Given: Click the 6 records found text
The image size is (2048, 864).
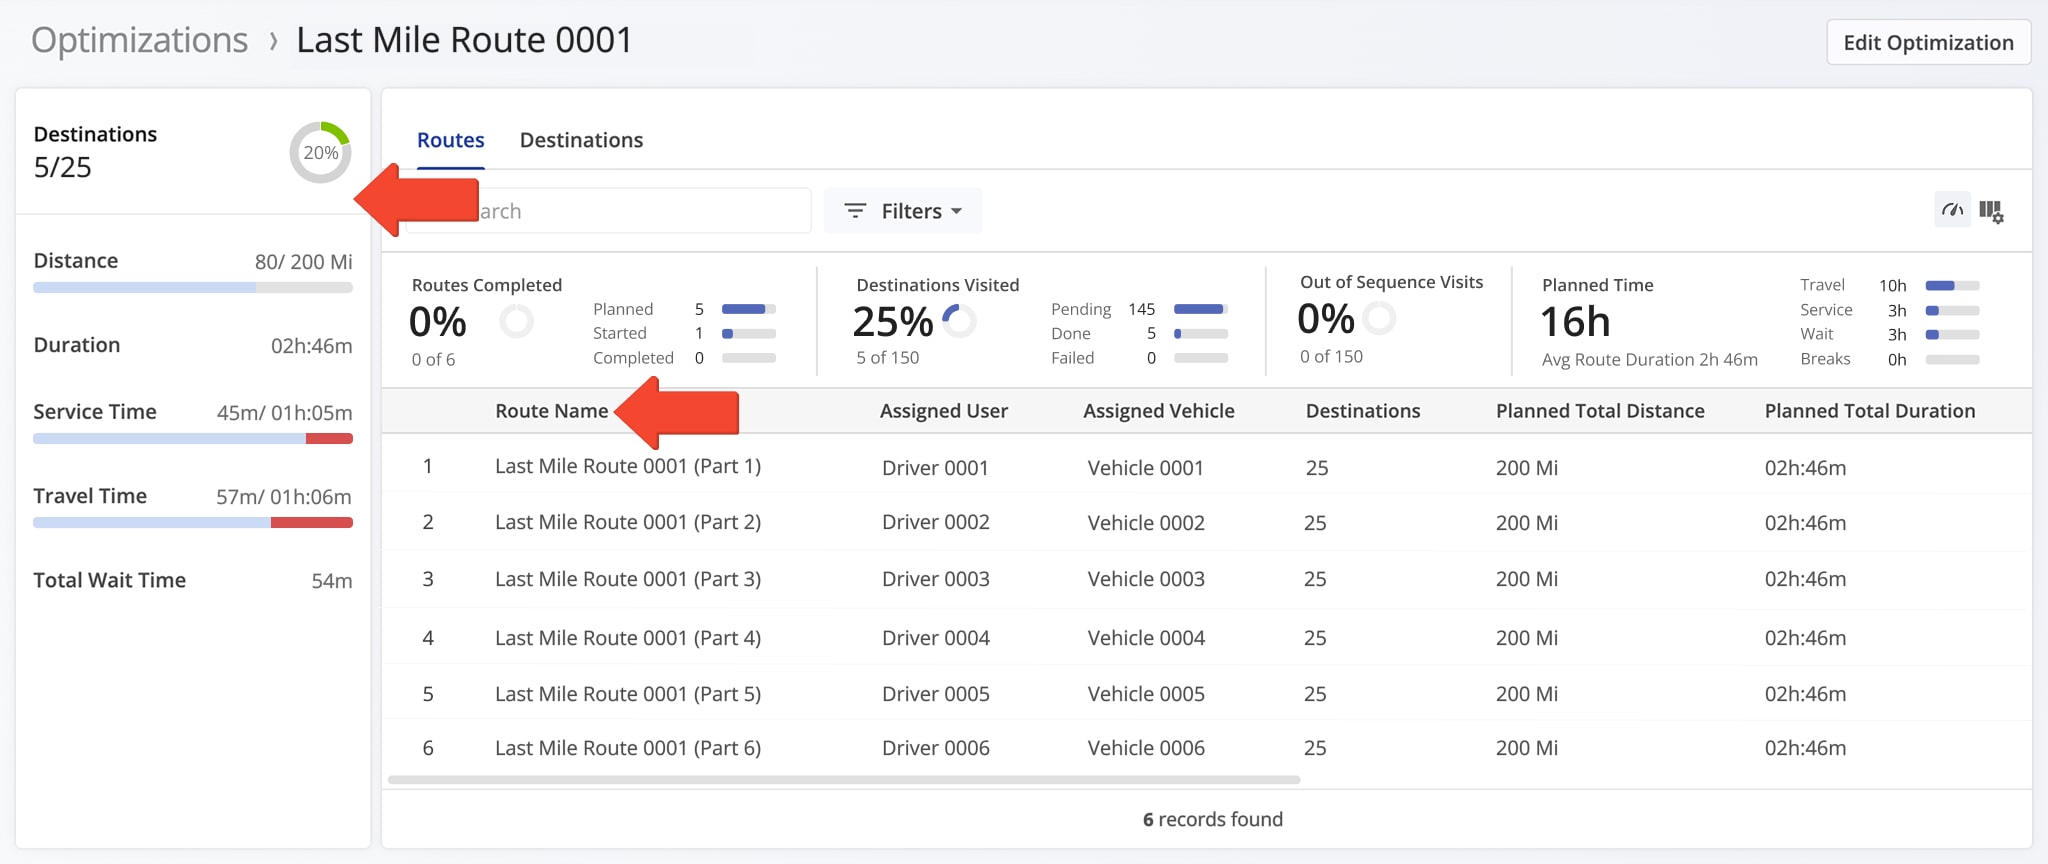Looking at the screenshot, I should [x=1212, y=819].
